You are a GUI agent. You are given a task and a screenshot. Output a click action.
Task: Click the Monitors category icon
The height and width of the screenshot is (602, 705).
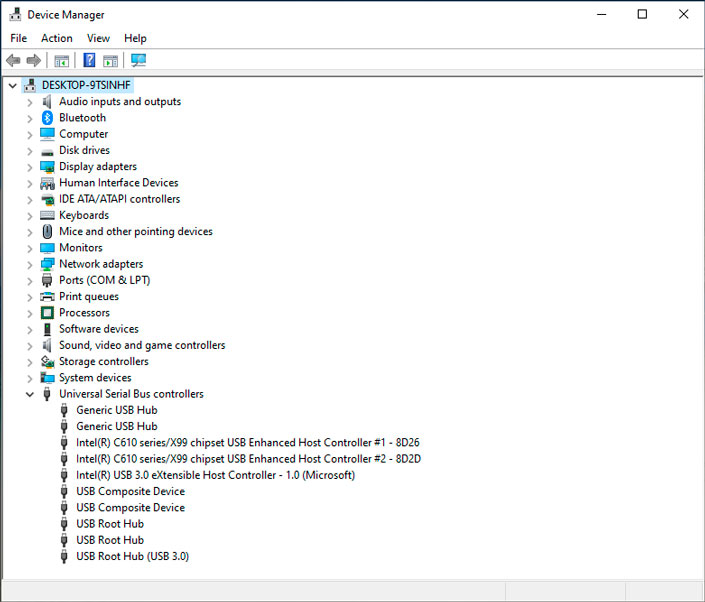(x=47, y=248)
